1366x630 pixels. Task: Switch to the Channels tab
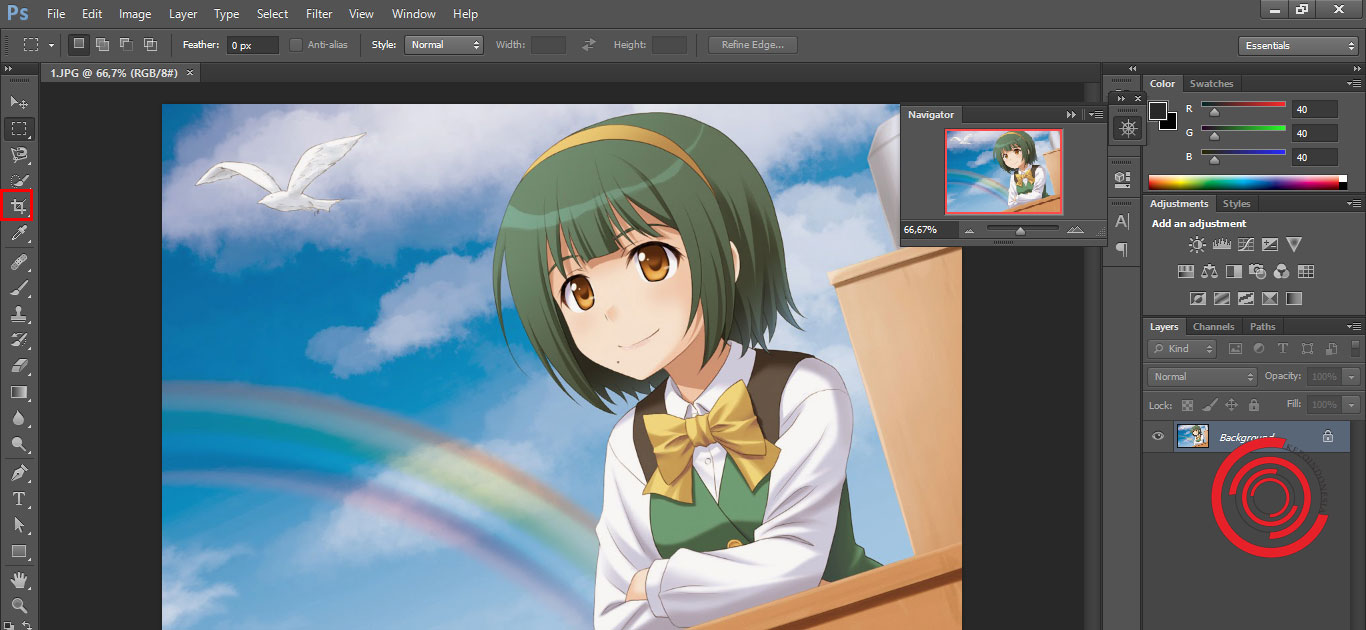point(1213,327)
